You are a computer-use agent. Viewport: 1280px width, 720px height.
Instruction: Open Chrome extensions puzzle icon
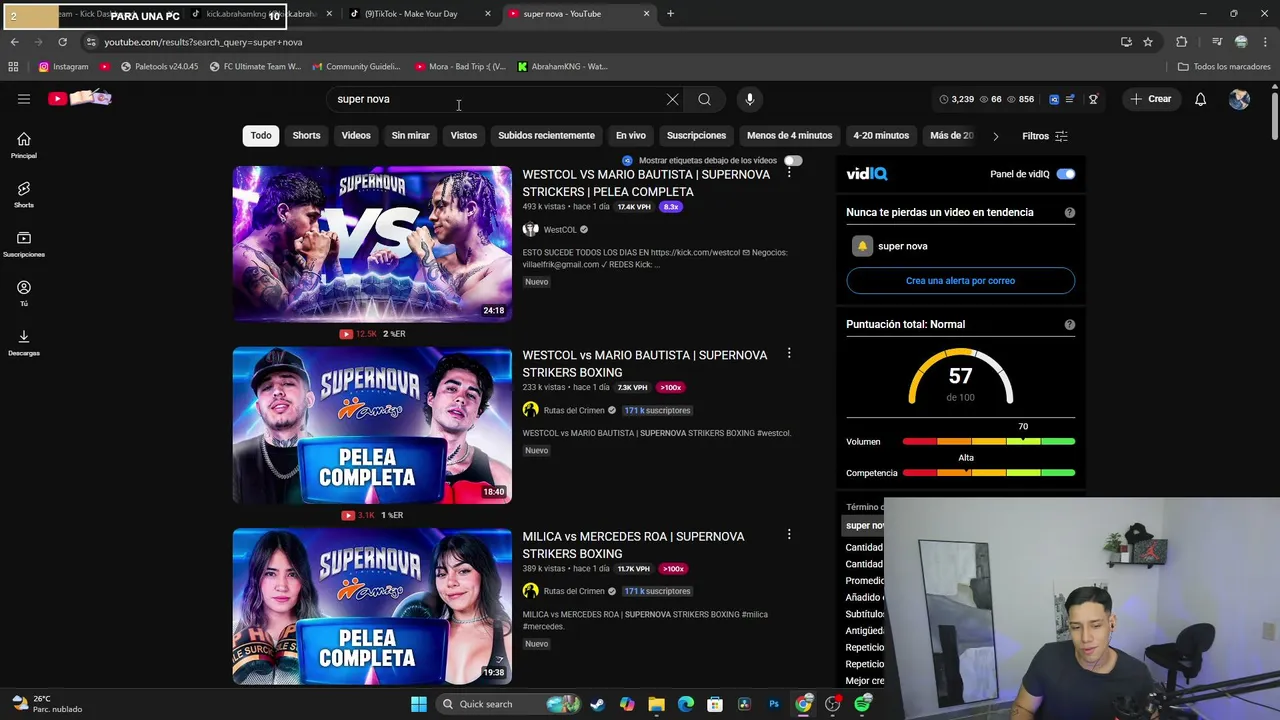pos(1182,42)
